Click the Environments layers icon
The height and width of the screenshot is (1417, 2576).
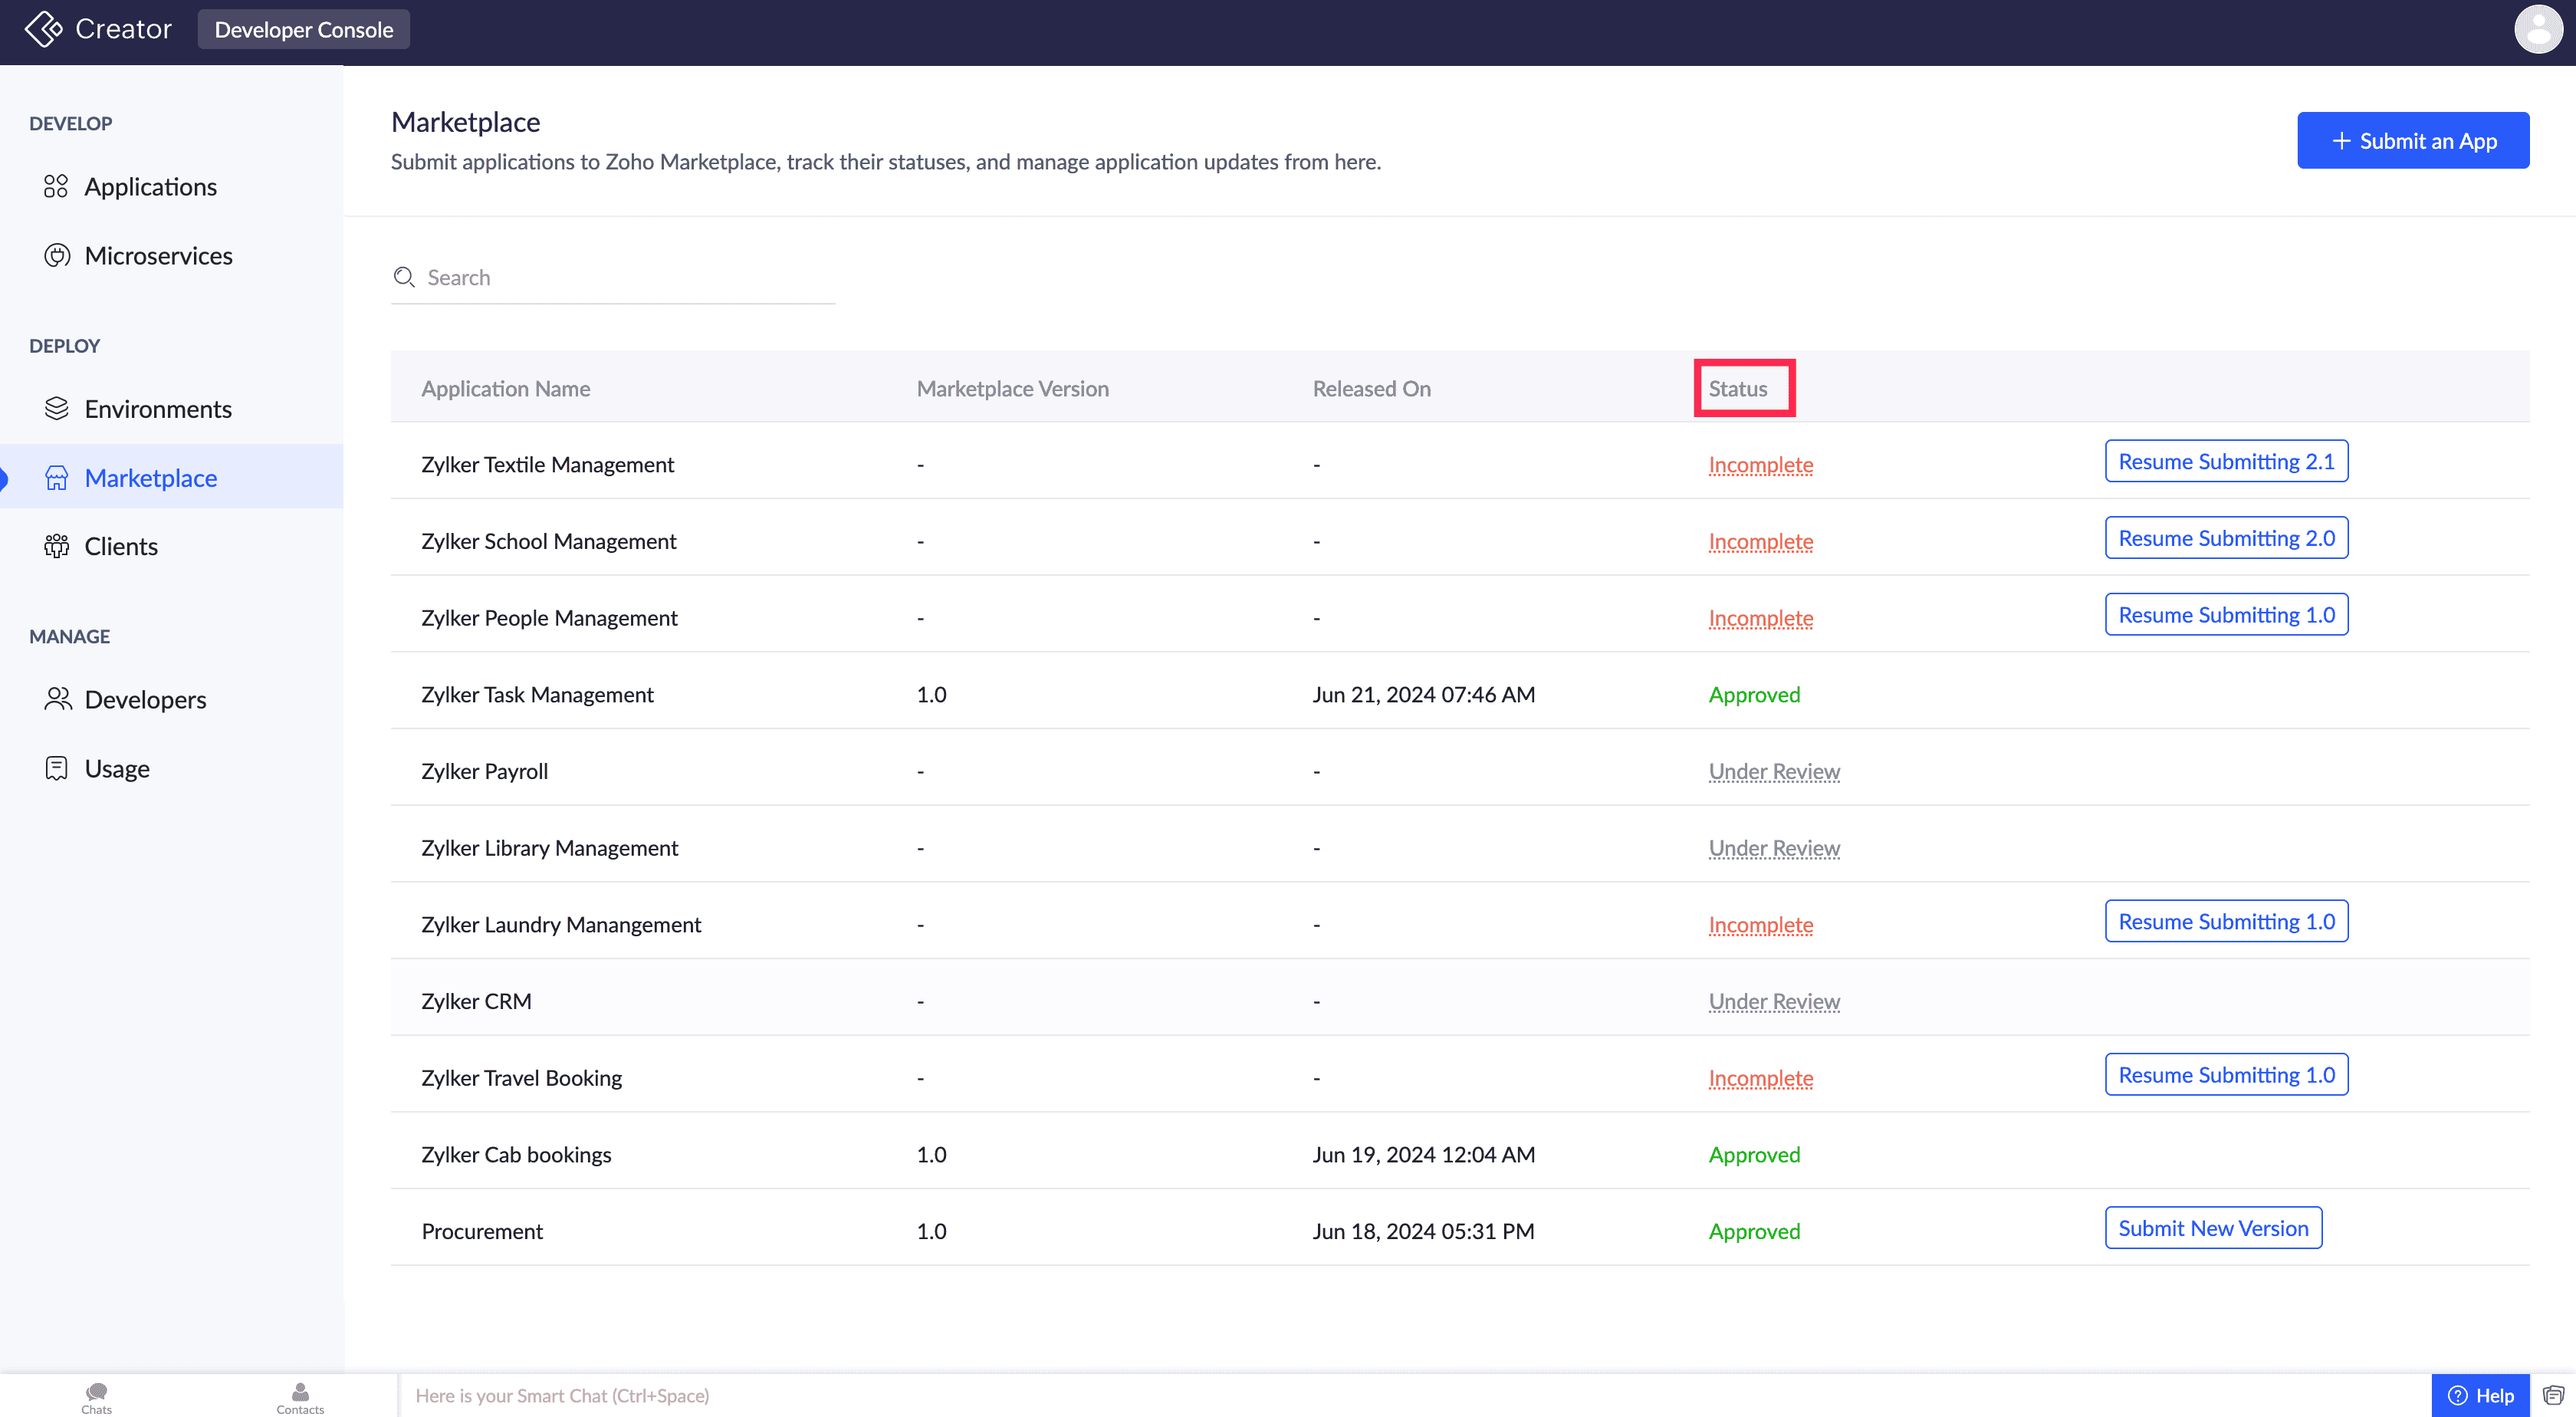[x=56, y=409]
